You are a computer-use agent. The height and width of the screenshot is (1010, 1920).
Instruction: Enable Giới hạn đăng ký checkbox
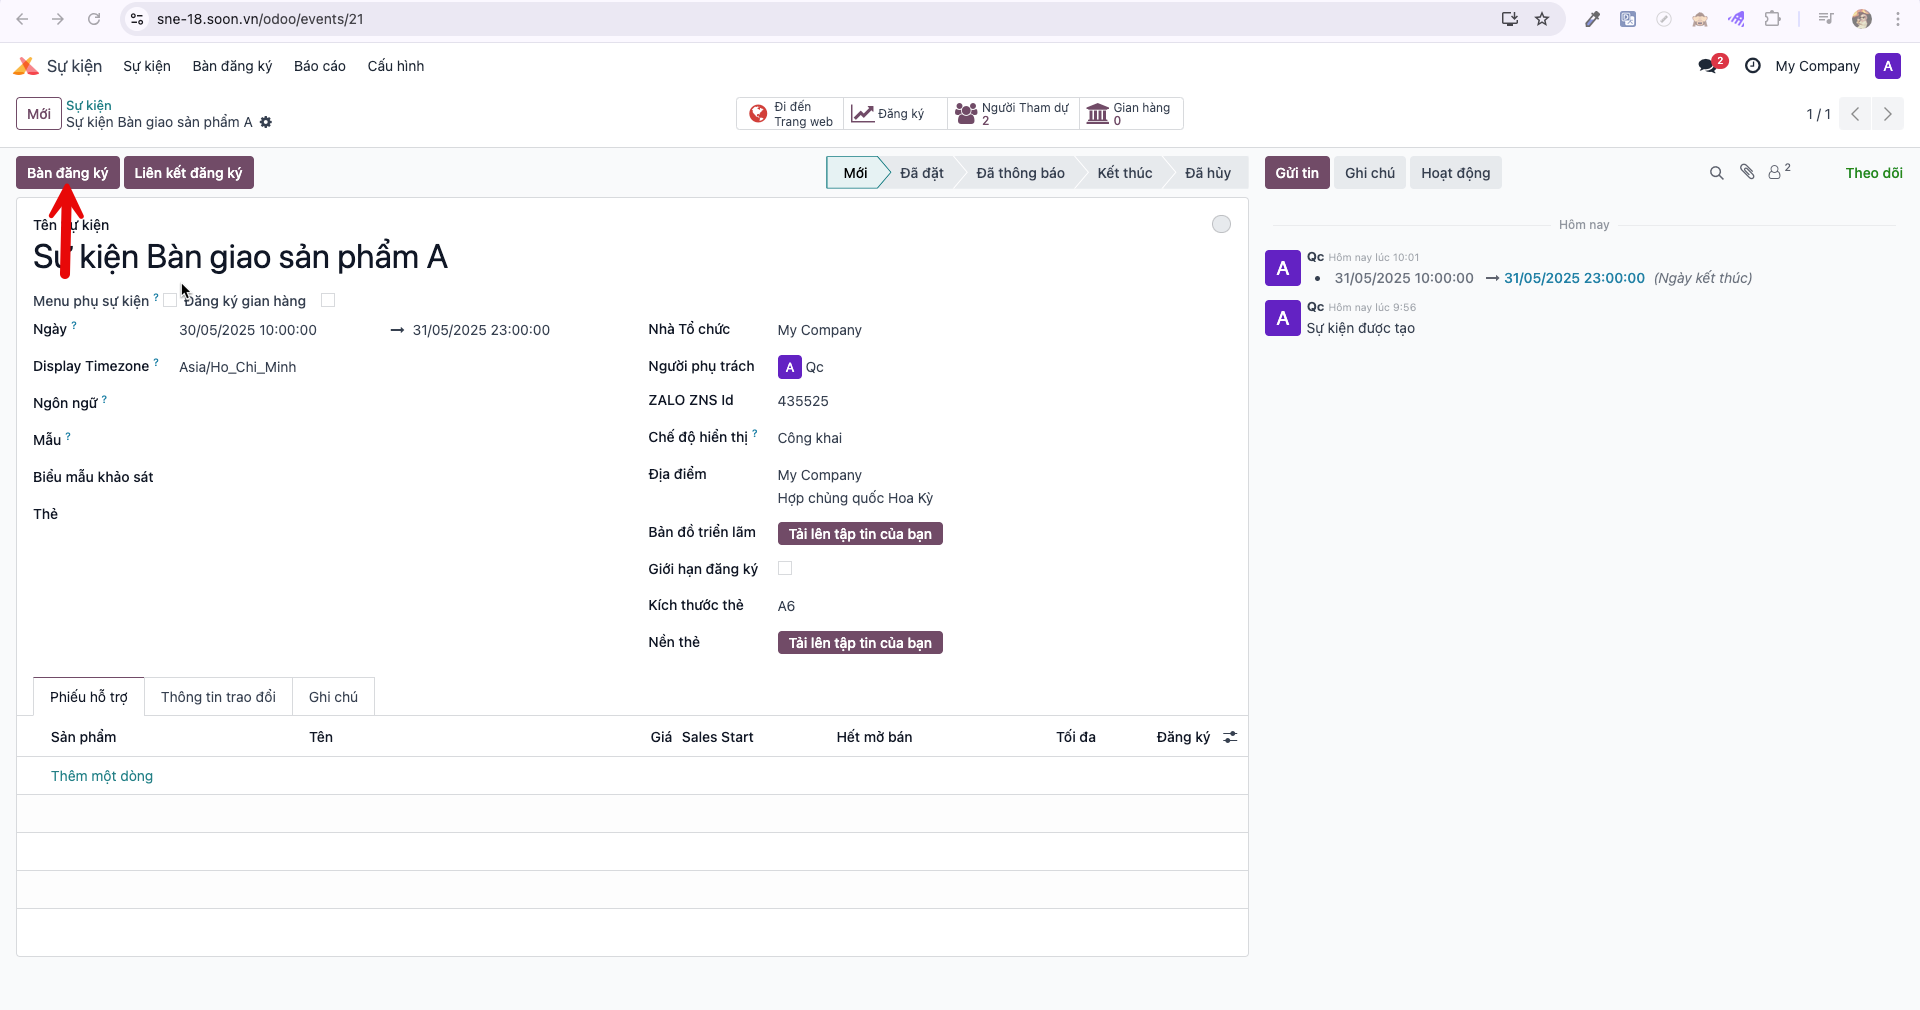[x=785, y=568]
